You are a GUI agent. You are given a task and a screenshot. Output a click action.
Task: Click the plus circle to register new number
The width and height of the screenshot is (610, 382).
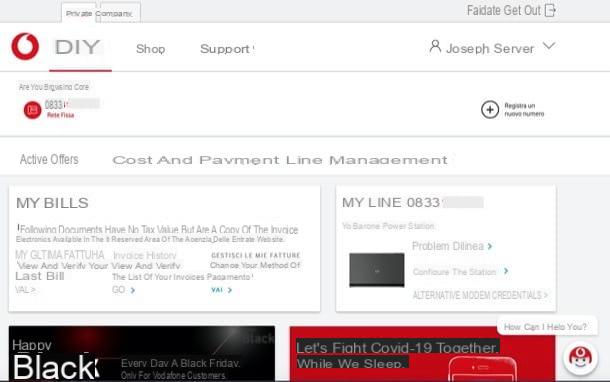(x=490, y=110)
